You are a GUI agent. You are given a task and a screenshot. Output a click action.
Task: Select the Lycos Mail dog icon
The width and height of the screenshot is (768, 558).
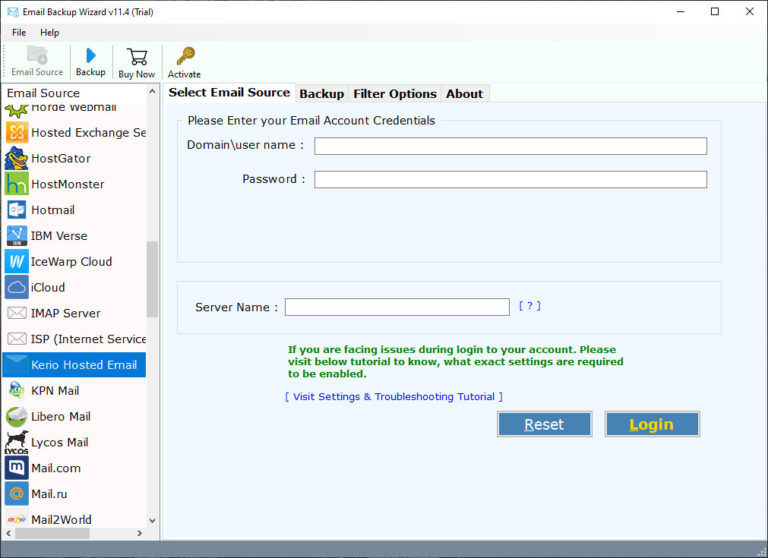[x=17, y=442]
